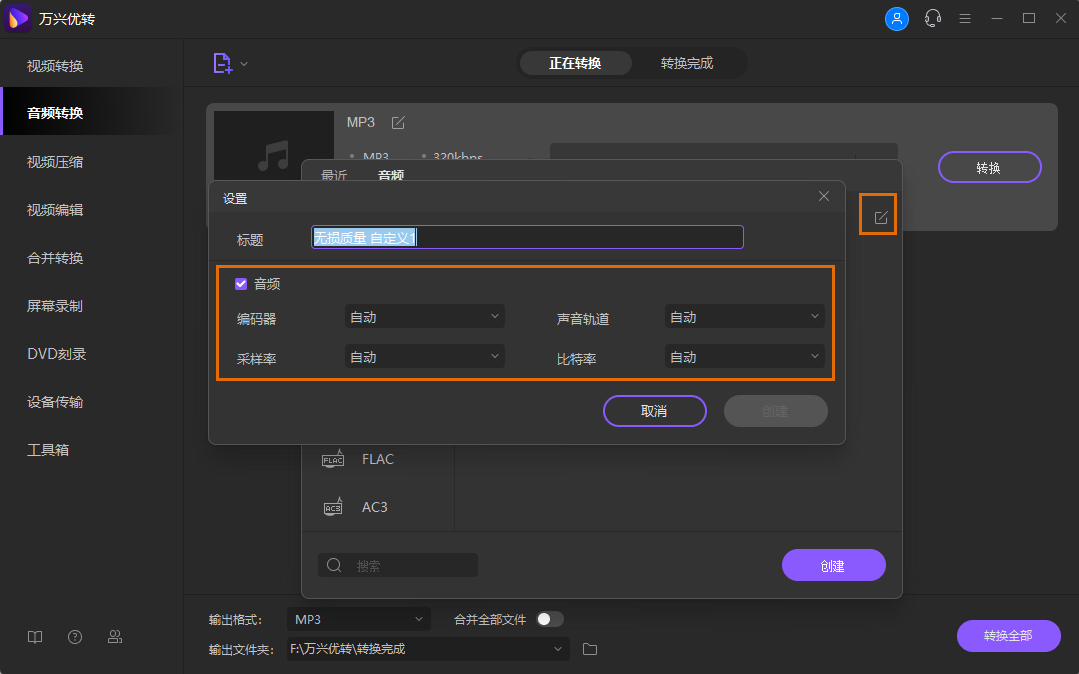Click the 取消 button in settings dialog
Image resolution: width=1079 pixels, height=674 pixels.
pyautogui.click(x=654, y=411)
